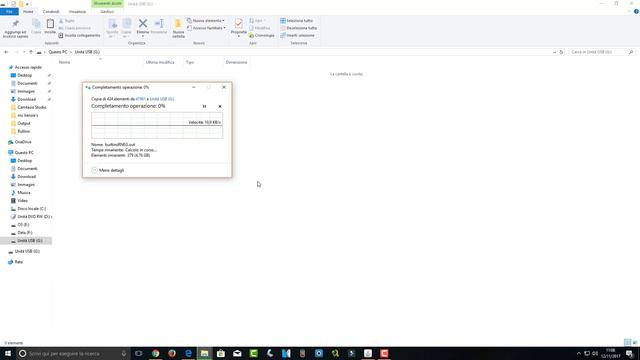
Task: Switch to the Condividi ribbon tab
Action: point(51,11)
